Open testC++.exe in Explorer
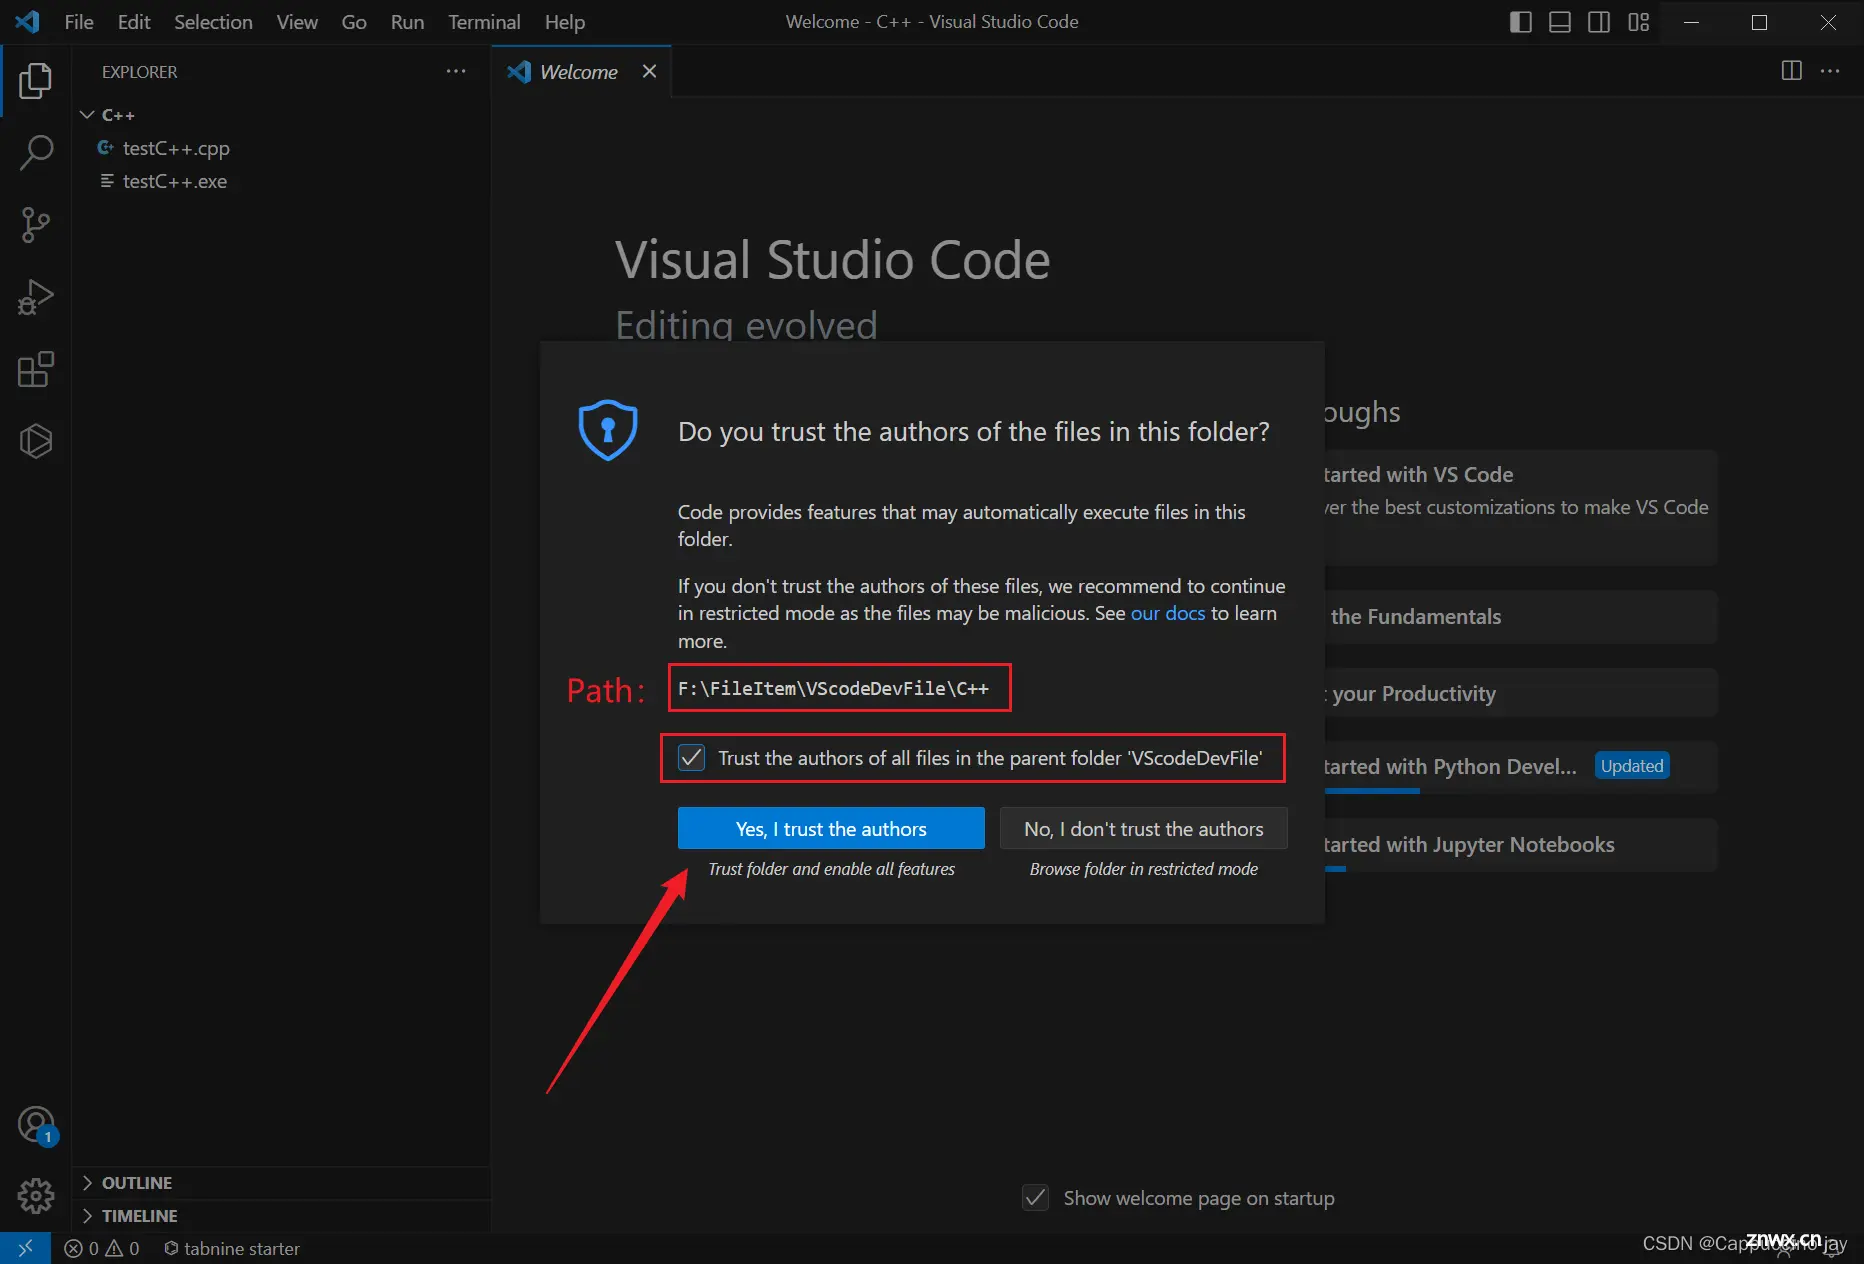1864x1264 pixels. click(281, 181)
